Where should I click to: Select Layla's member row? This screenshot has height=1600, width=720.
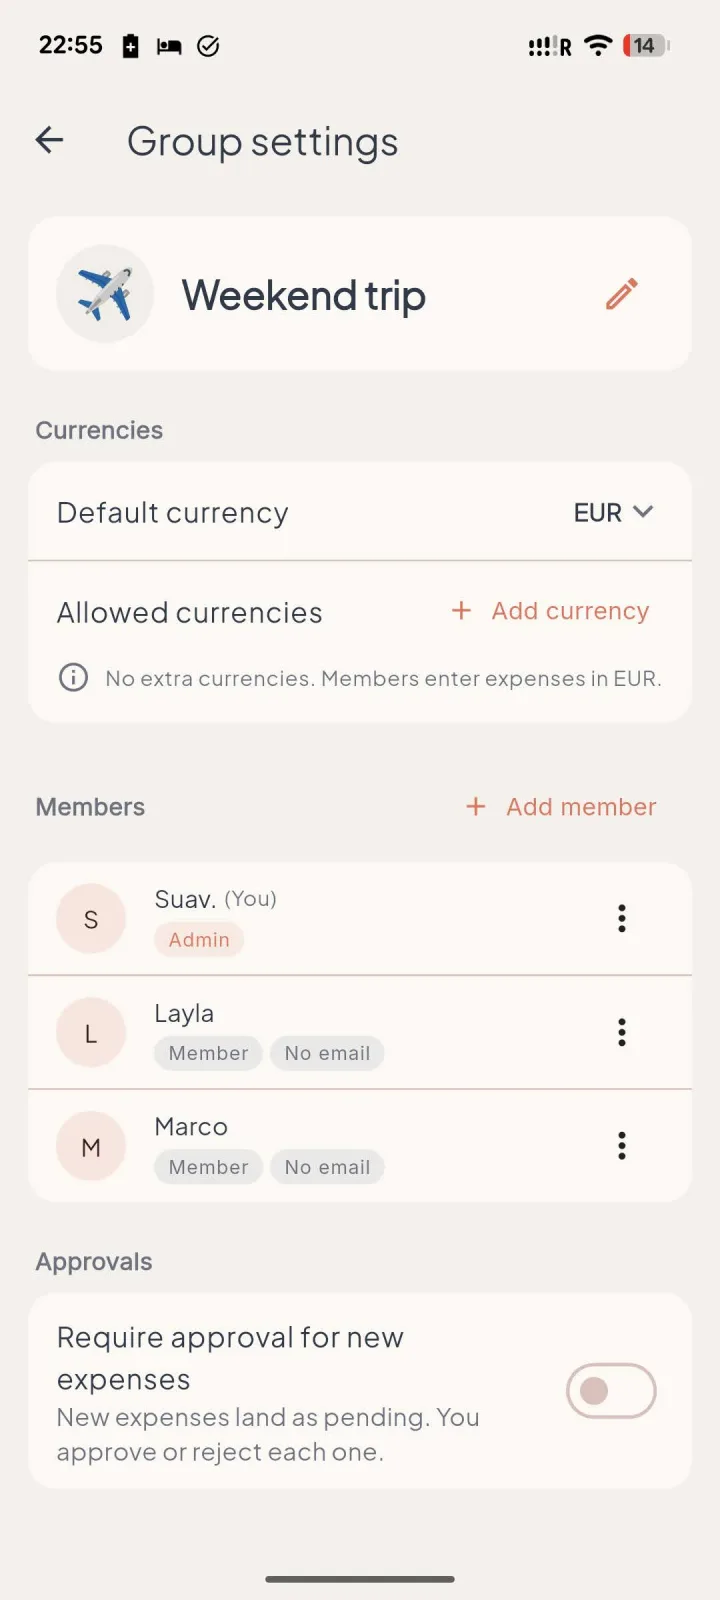360,1032
